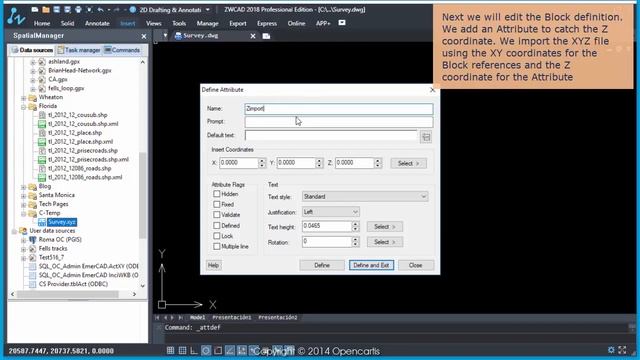This screenshot has width=640, height=360.
Task: Open the 2D Drafting & Annotation workspace dropdown
Action: tap(207, 9)
